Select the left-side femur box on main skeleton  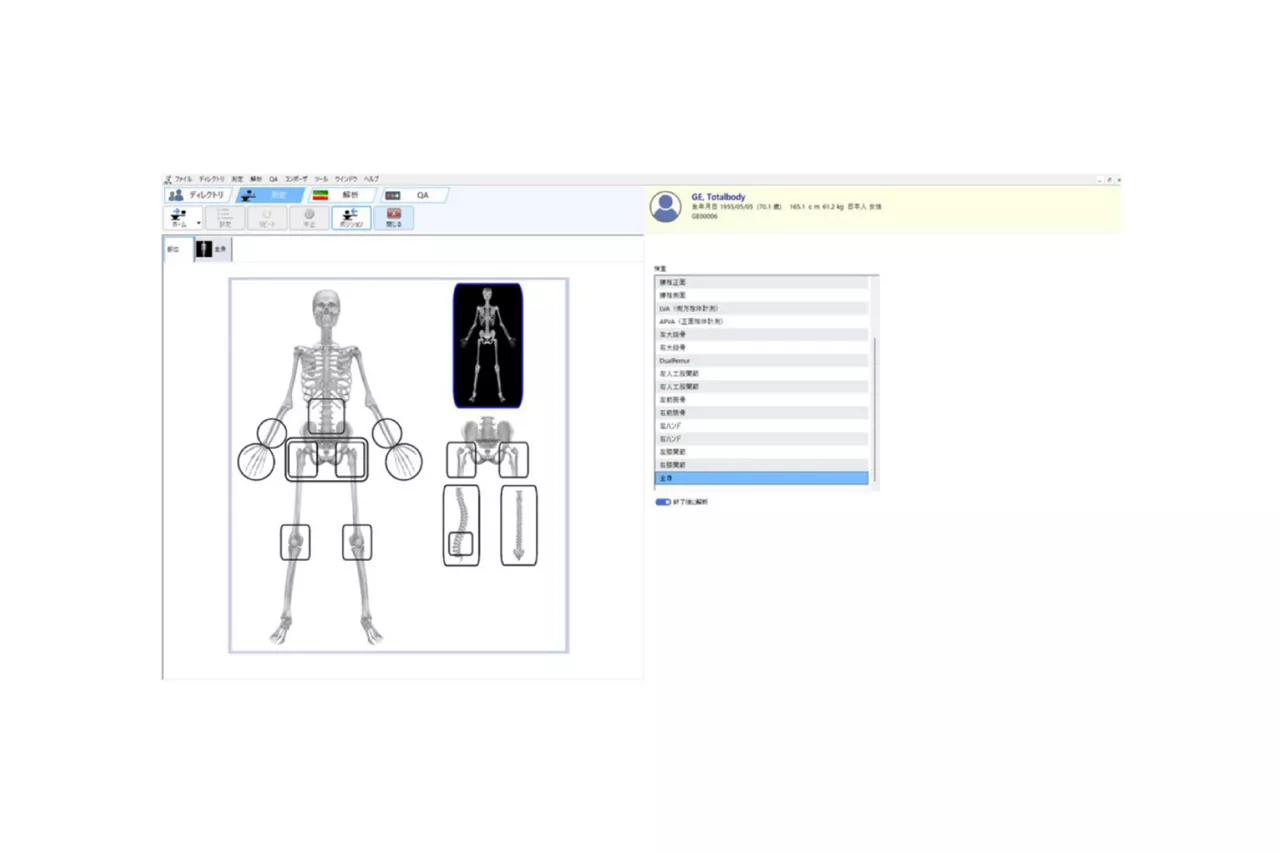[x=302, y=460]
